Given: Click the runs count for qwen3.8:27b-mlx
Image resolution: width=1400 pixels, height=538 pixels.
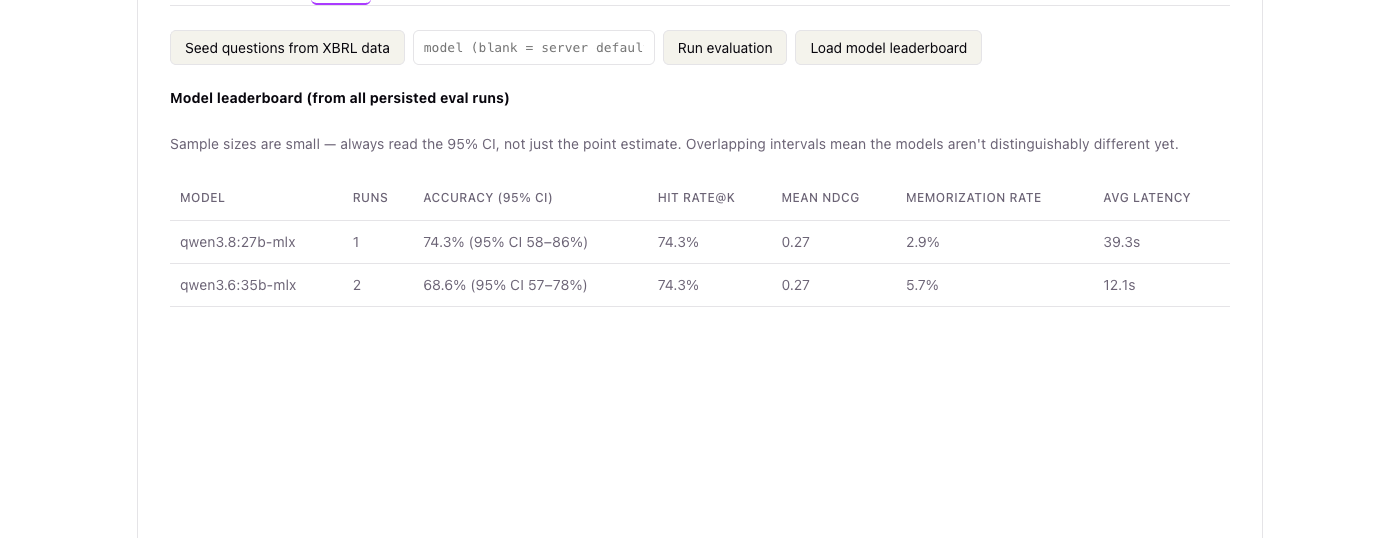Looking at the screenshot, I should 356,242.
